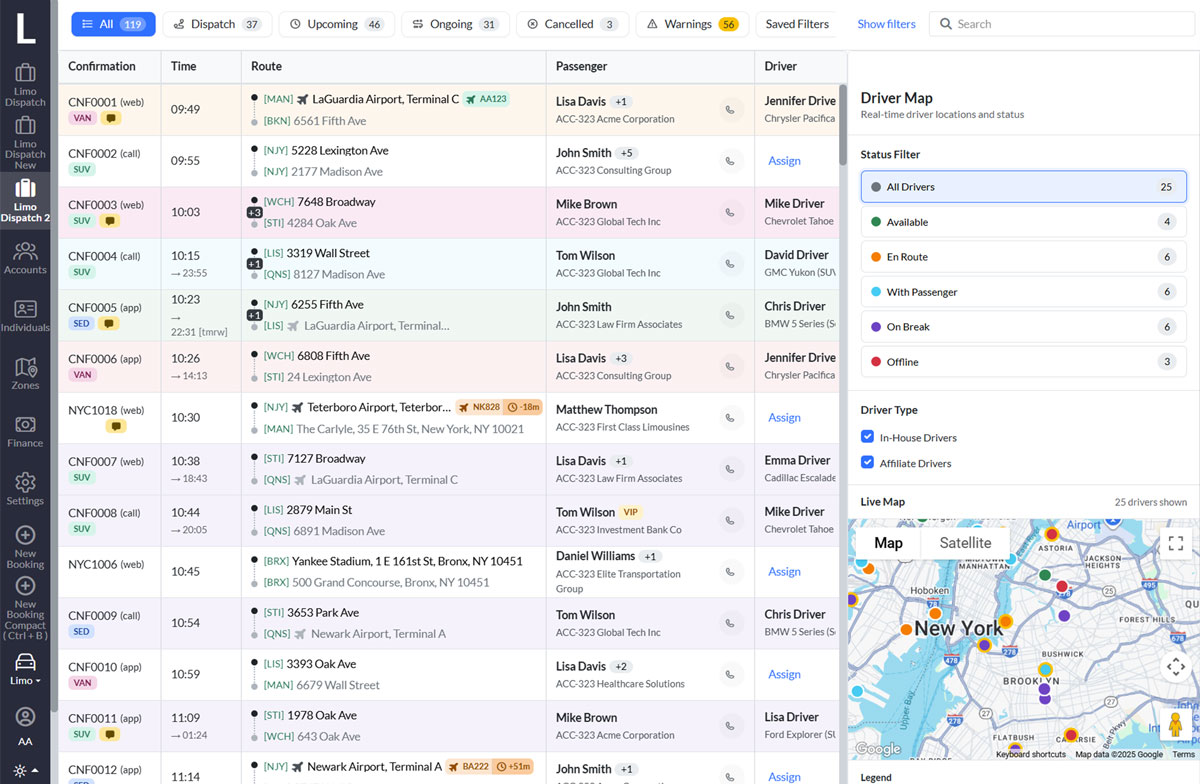The image size is (1200, 784).
Task: Open the Saved Filters dropdown
Action: [x=797, y=23]
